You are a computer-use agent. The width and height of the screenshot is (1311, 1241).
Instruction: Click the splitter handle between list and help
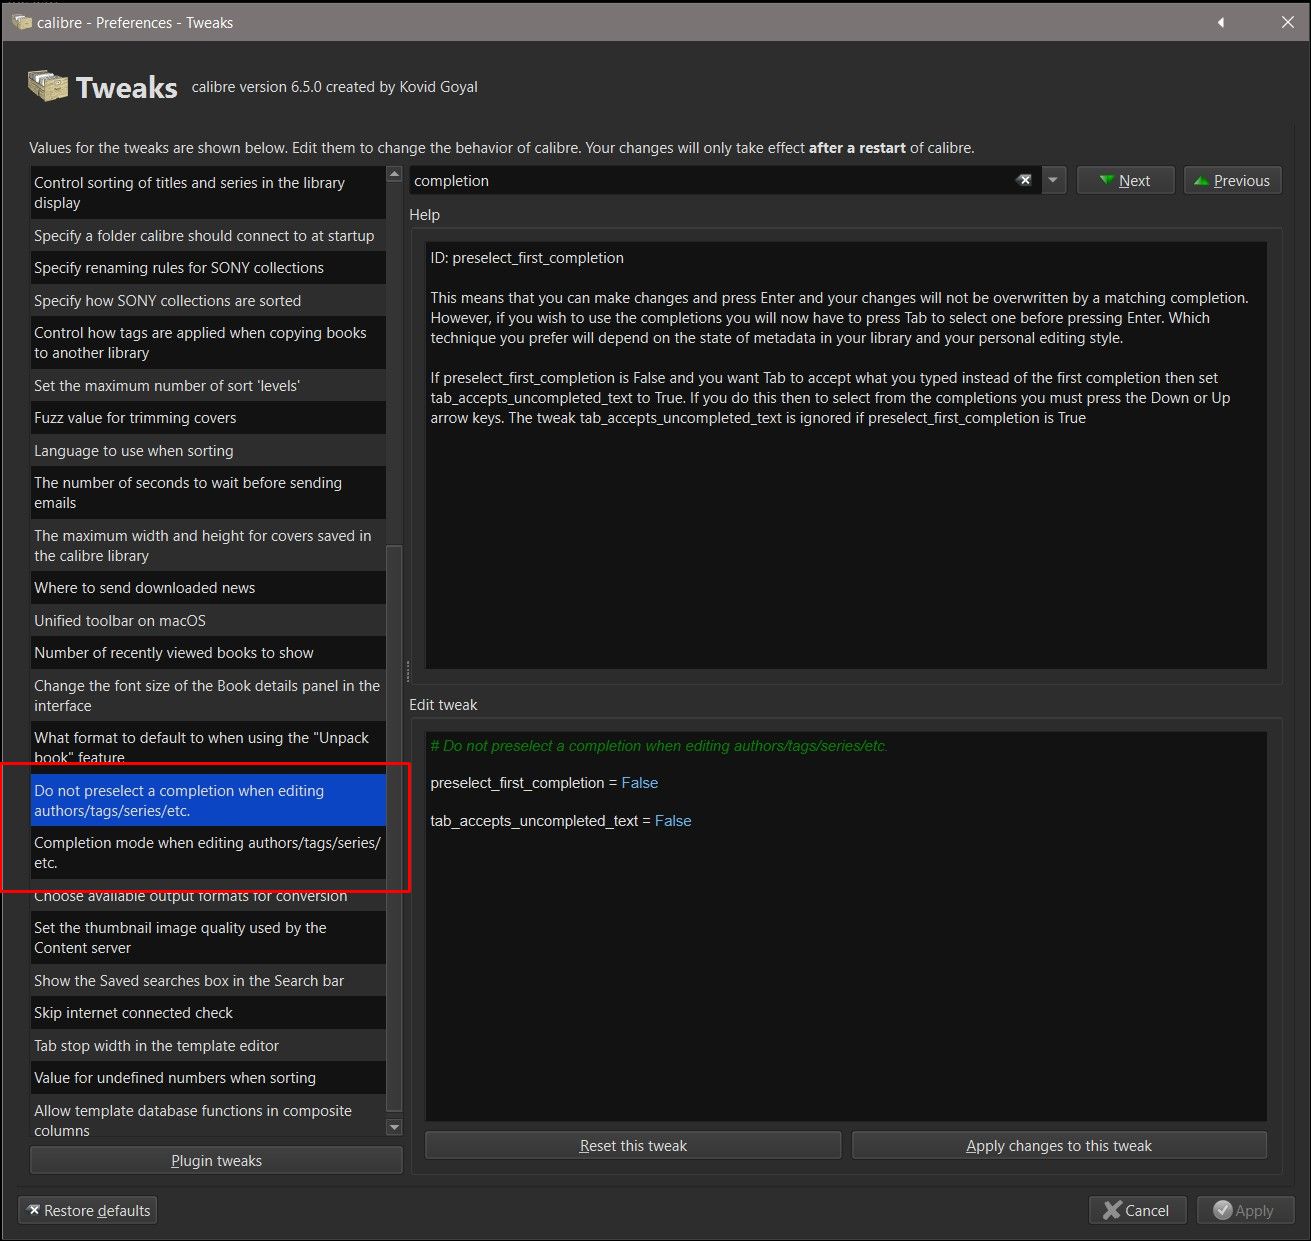[x=407, y=670]
